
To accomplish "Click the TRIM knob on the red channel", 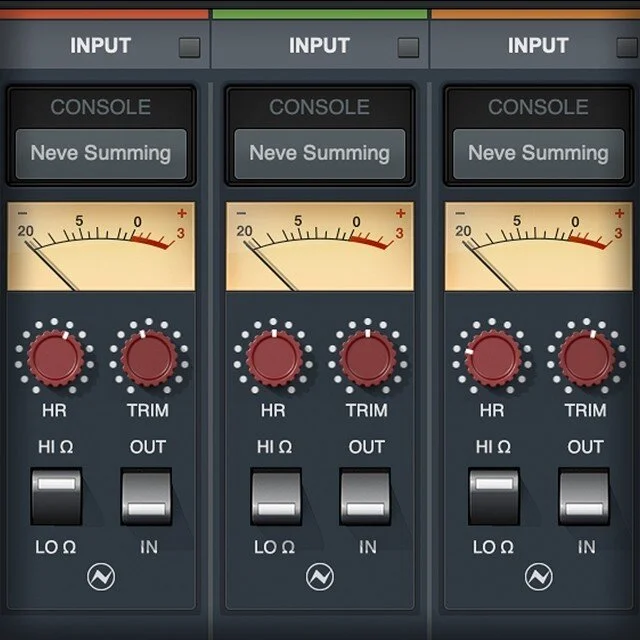I will point(149,358).
